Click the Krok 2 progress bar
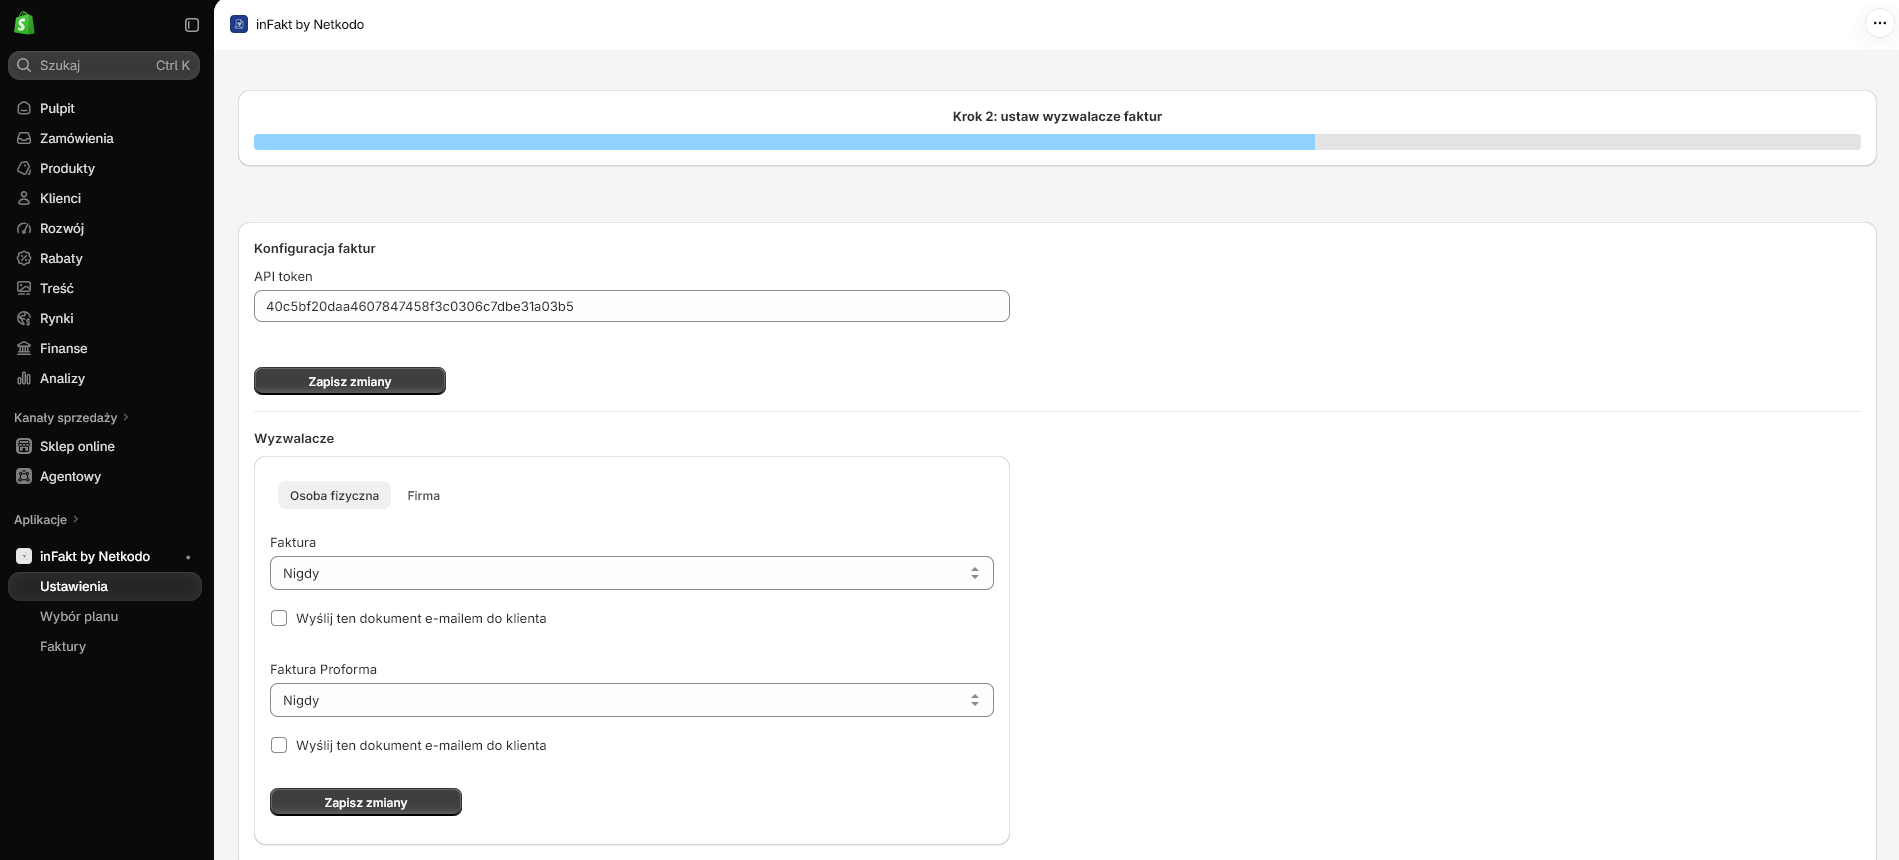 [1057, 142]
